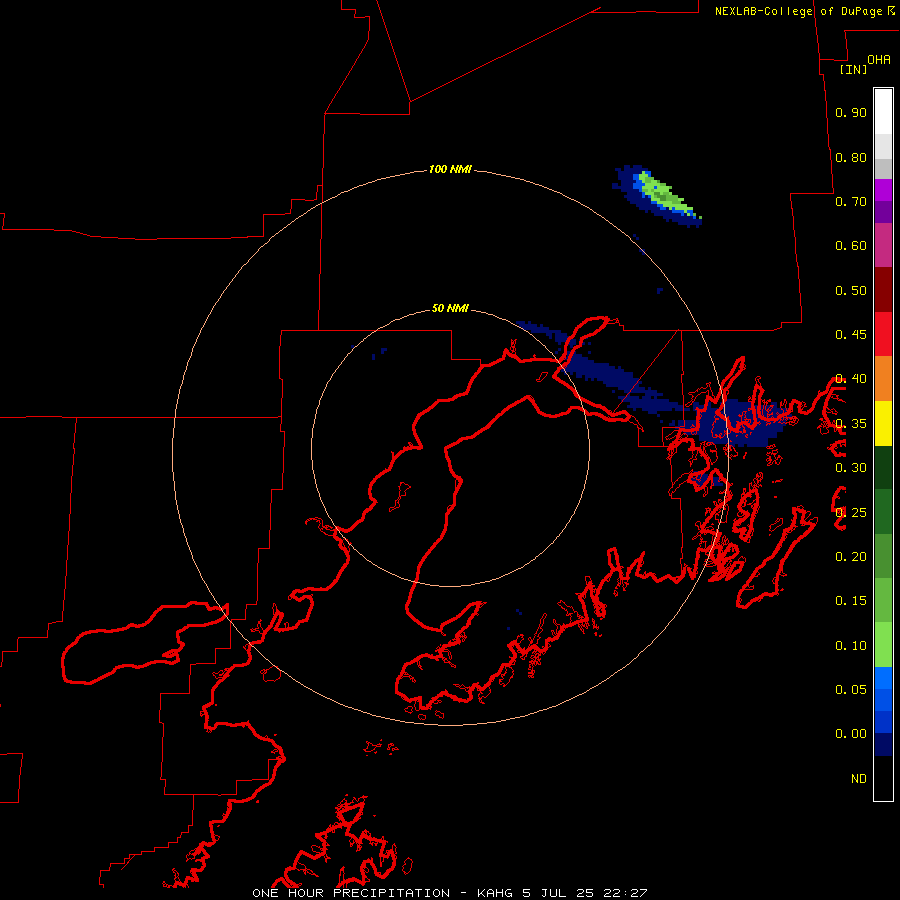The height and width of the screenshot is (900, 900).
Task: Click the [IN] units label
Action: (854, 69)
